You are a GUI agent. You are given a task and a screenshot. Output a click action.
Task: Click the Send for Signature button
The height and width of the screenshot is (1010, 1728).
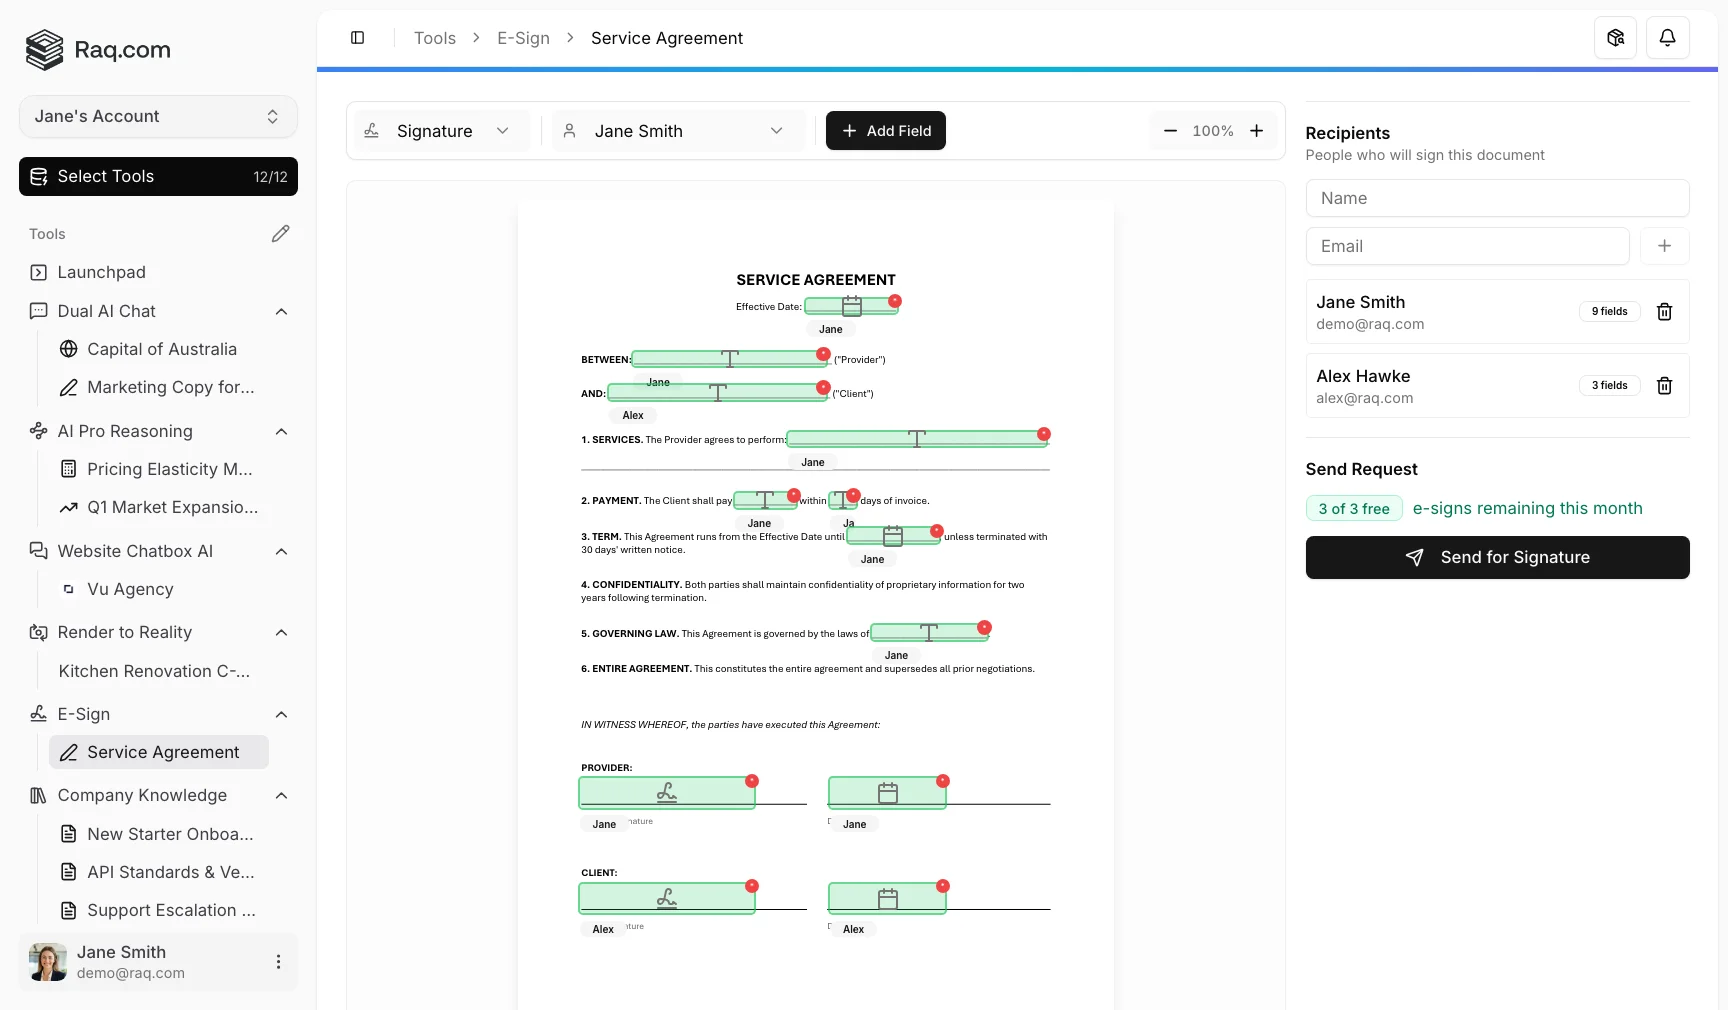tap(1497, 558)
